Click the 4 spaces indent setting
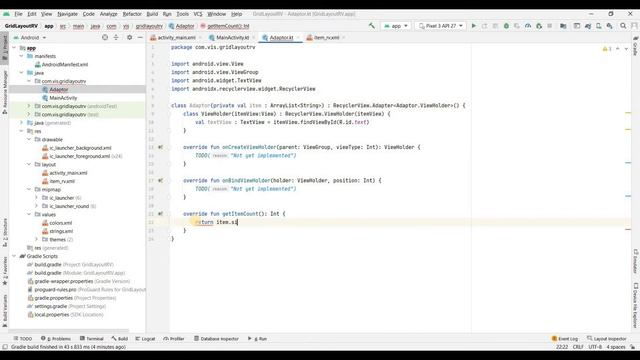640x360 pixels. tap(616, 347)
